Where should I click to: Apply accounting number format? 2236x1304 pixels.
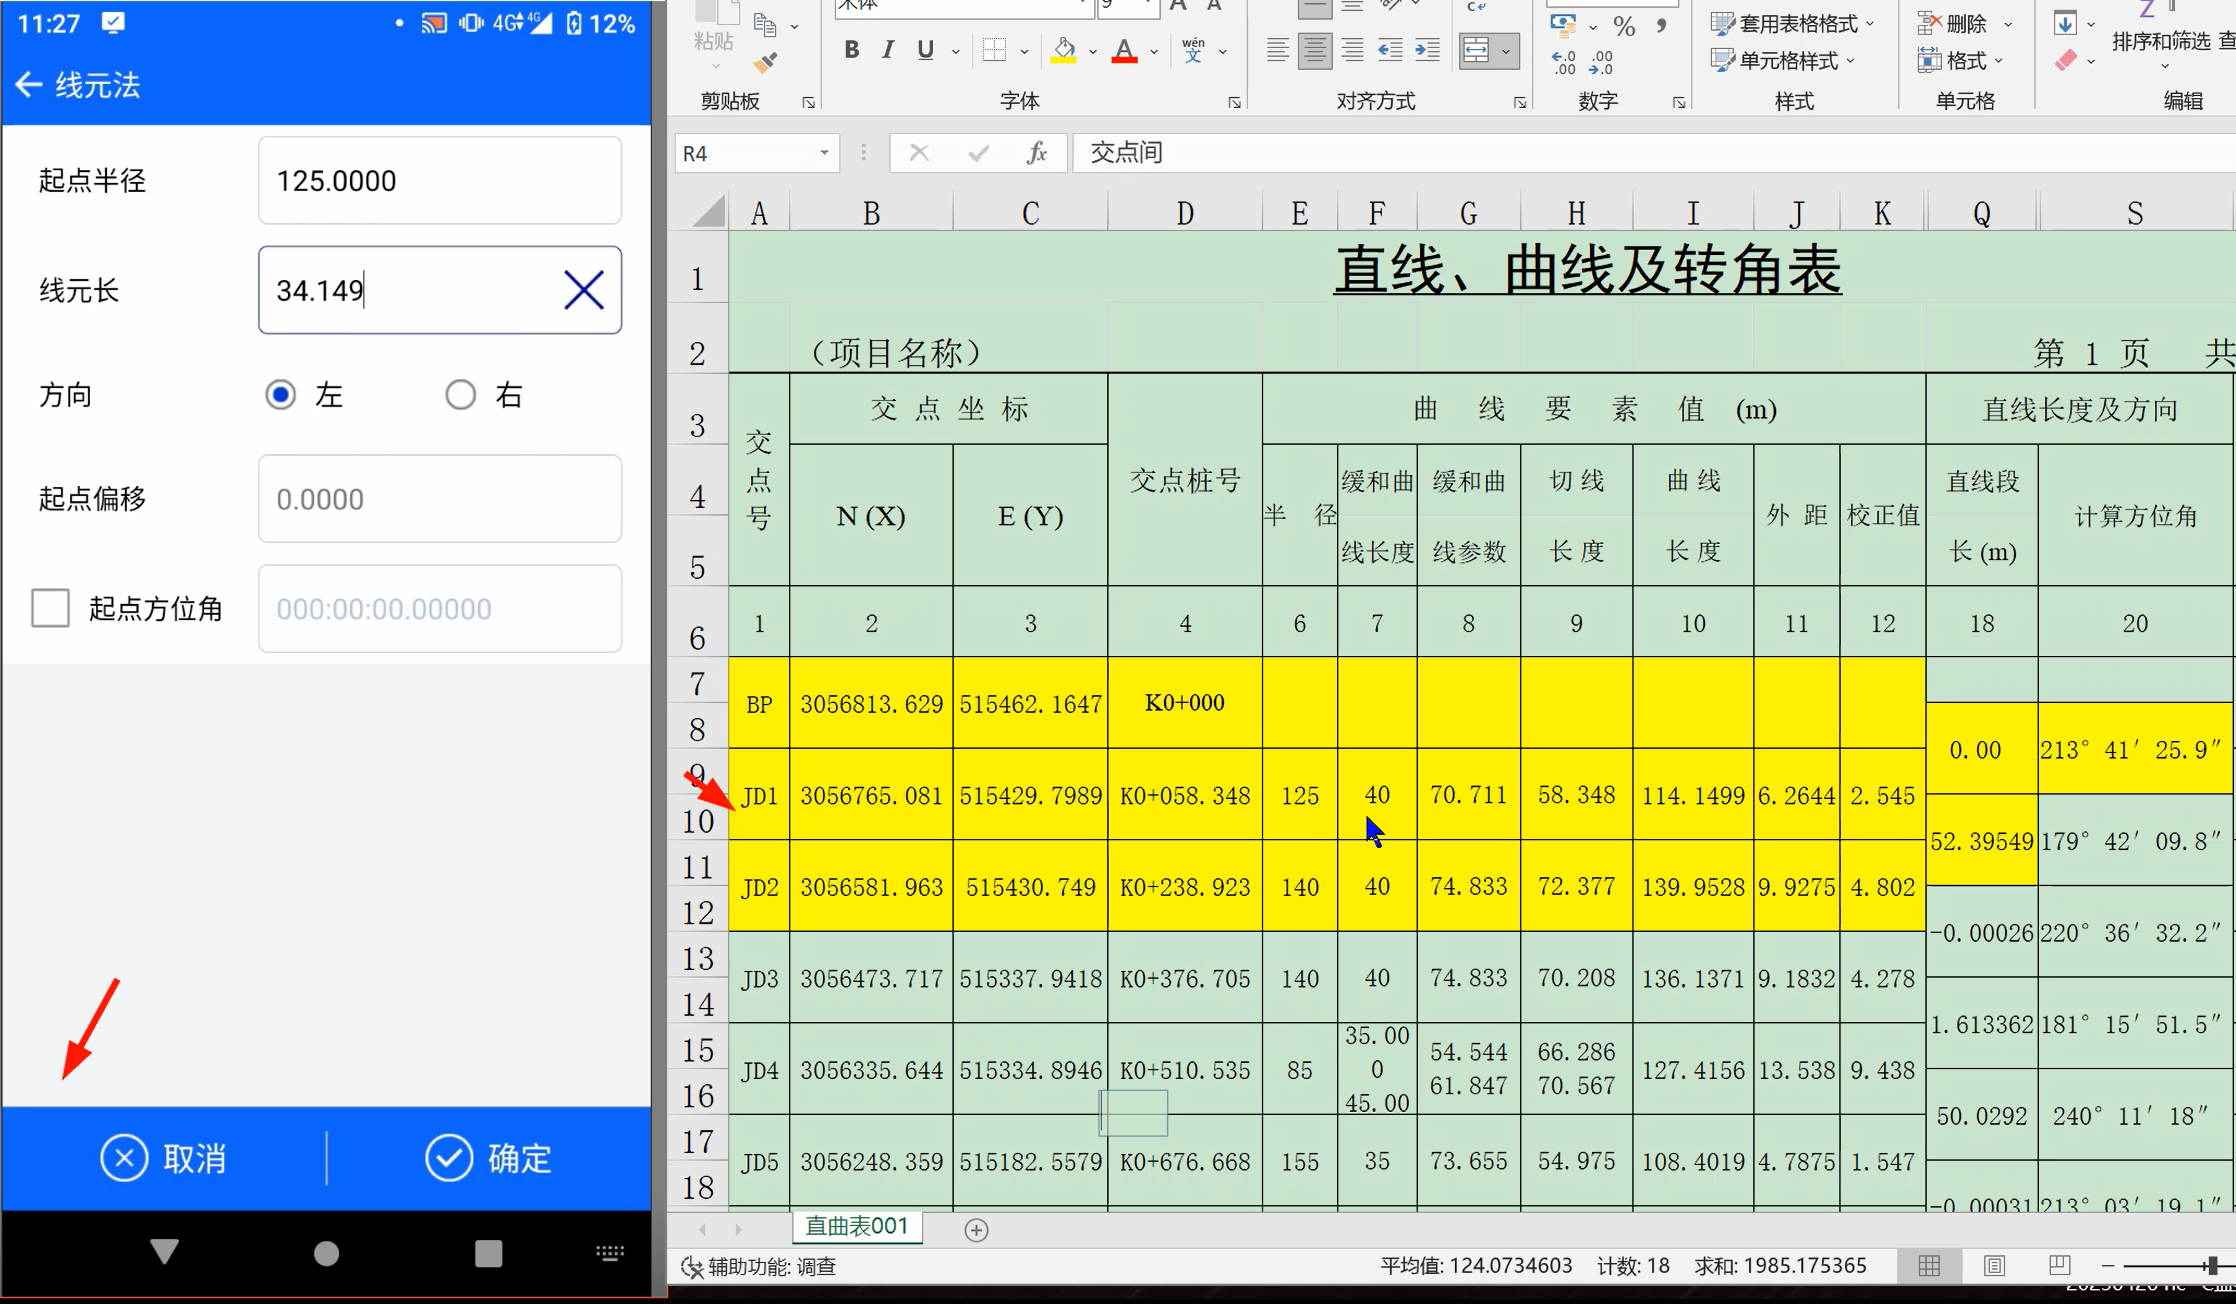click(x=1563, y=24)
